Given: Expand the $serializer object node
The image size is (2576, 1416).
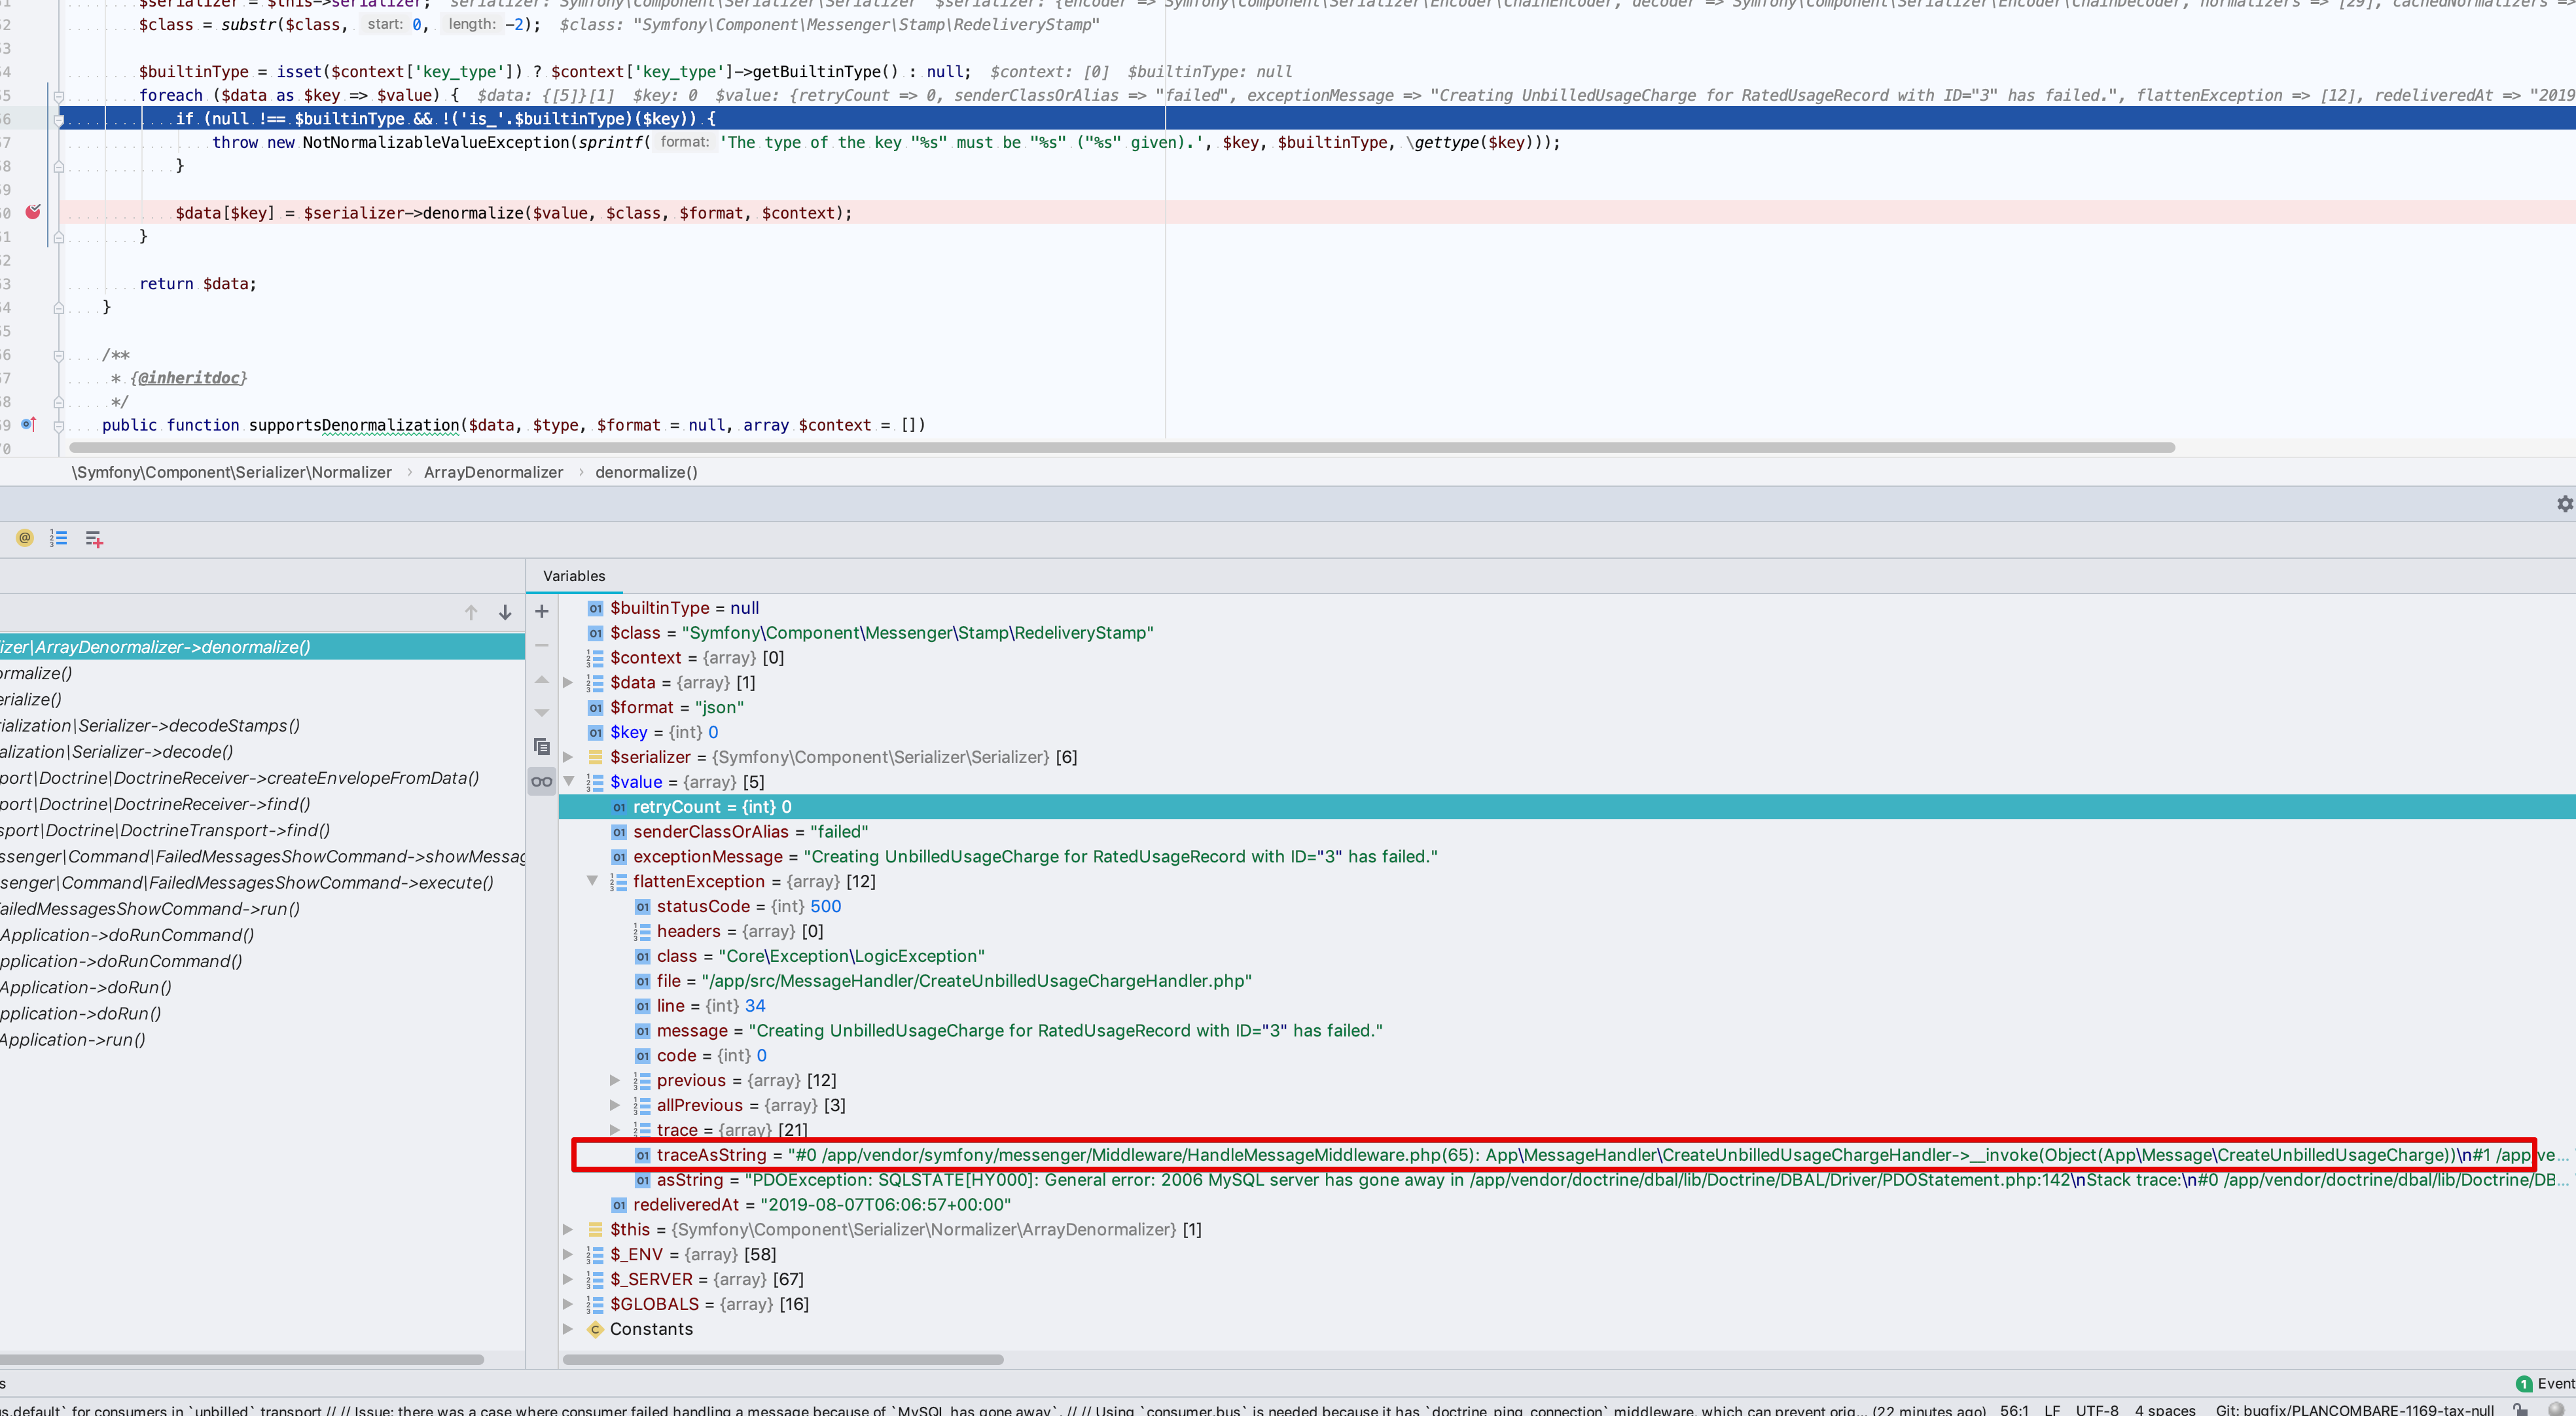Looking at the screenshot, I should pyautogui.click(x=568, y=757).
